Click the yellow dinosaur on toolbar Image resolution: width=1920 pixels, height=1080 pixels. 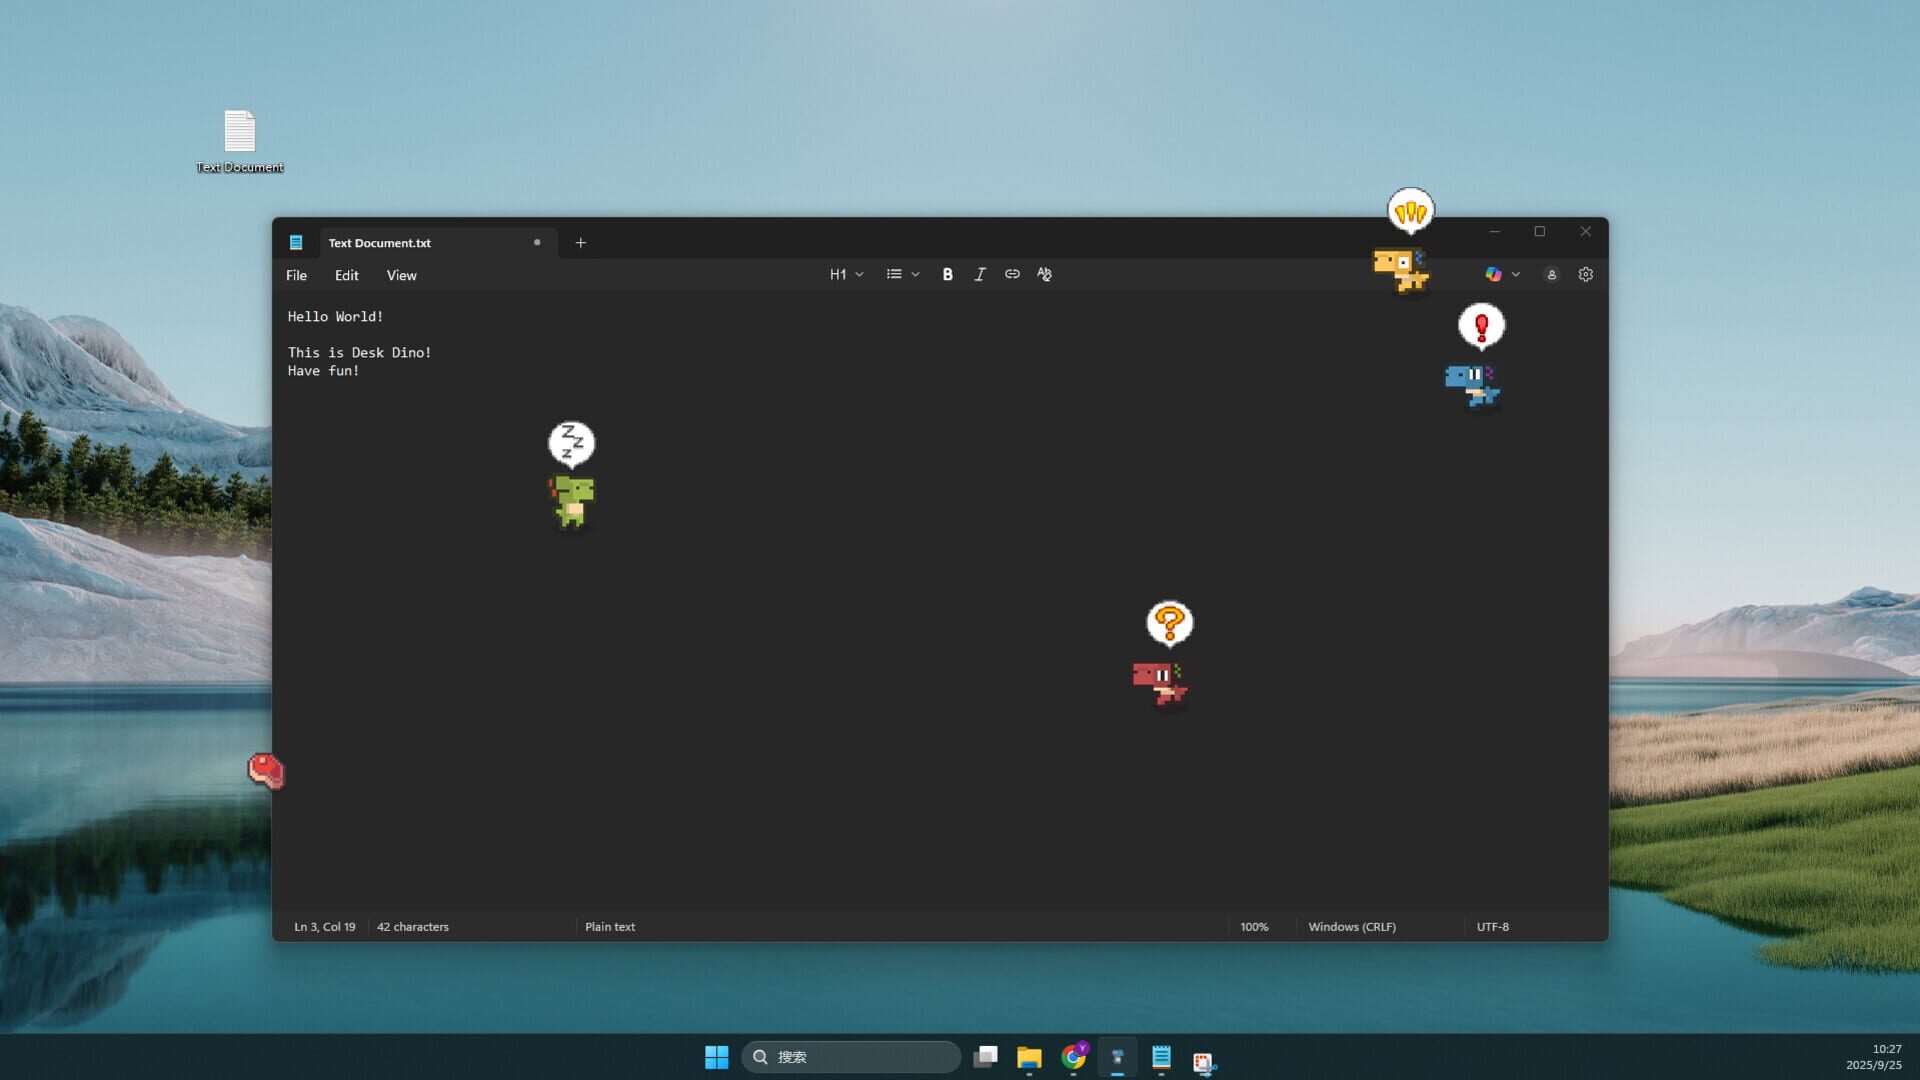coord(1400,269)
